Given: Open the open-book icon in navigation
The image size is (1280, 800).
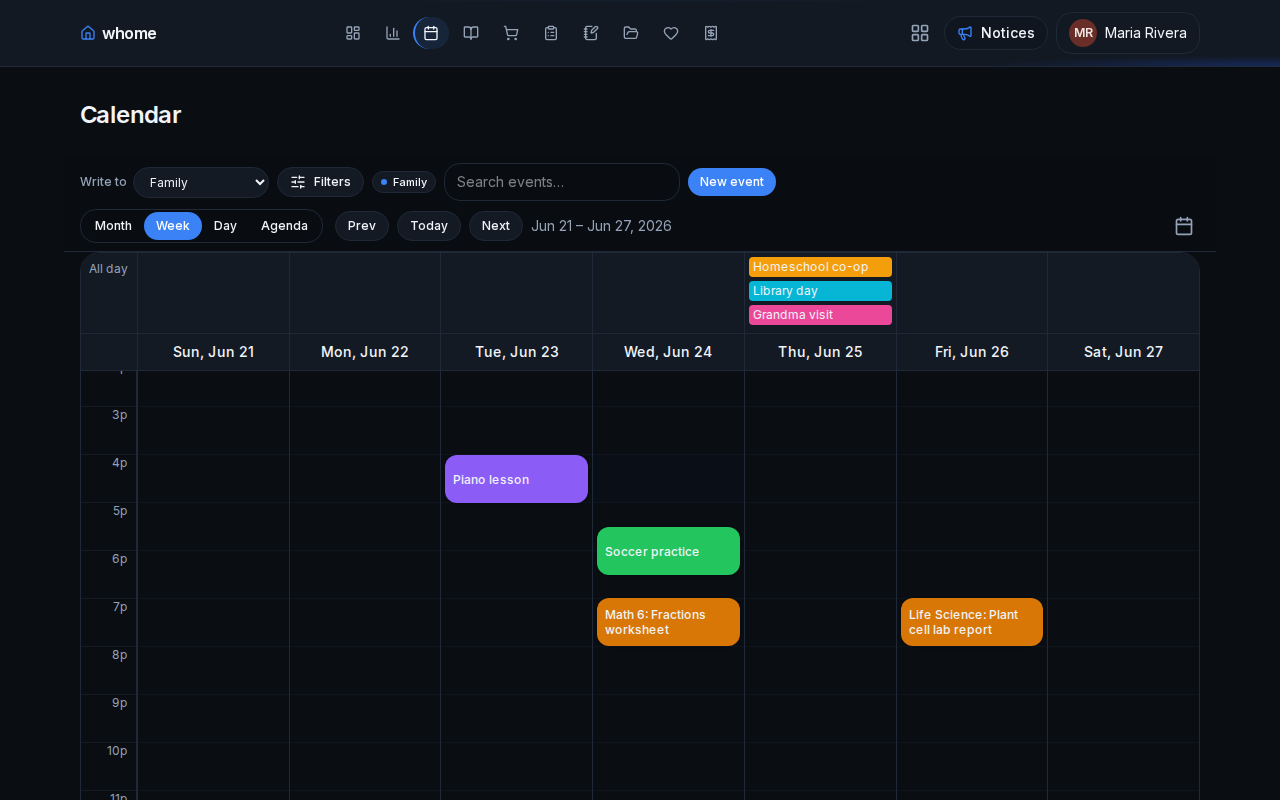Looking at the screenshot, I should [471, 33].
